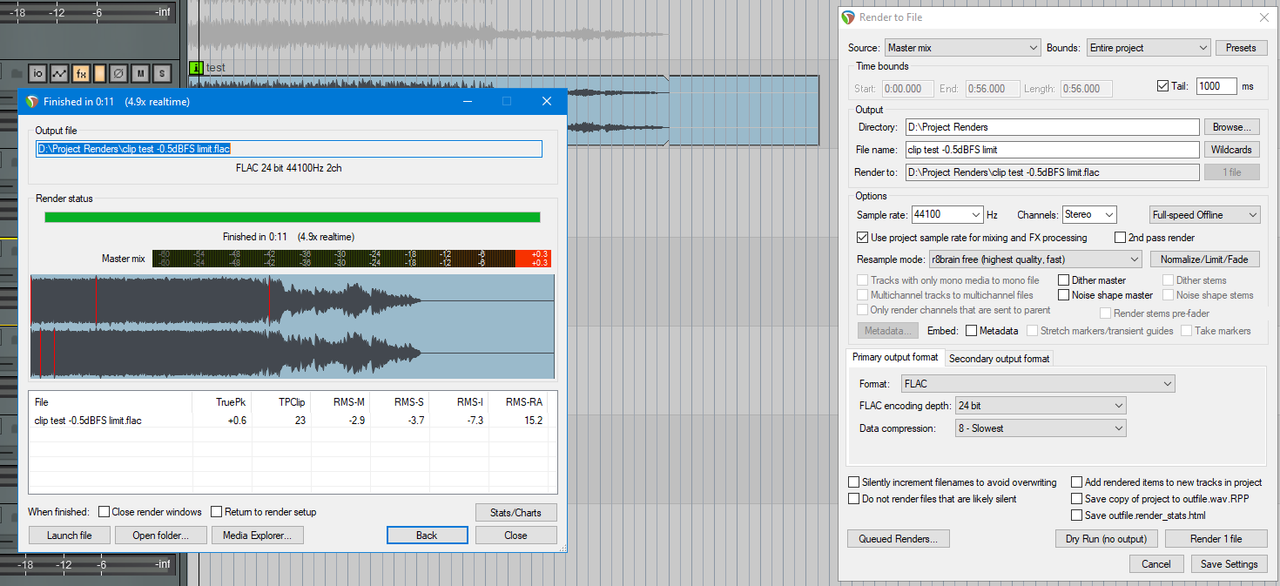1280x586 pixels.
Task: Enable the Noise shape master checkbox
Action: click(1064, 296)
